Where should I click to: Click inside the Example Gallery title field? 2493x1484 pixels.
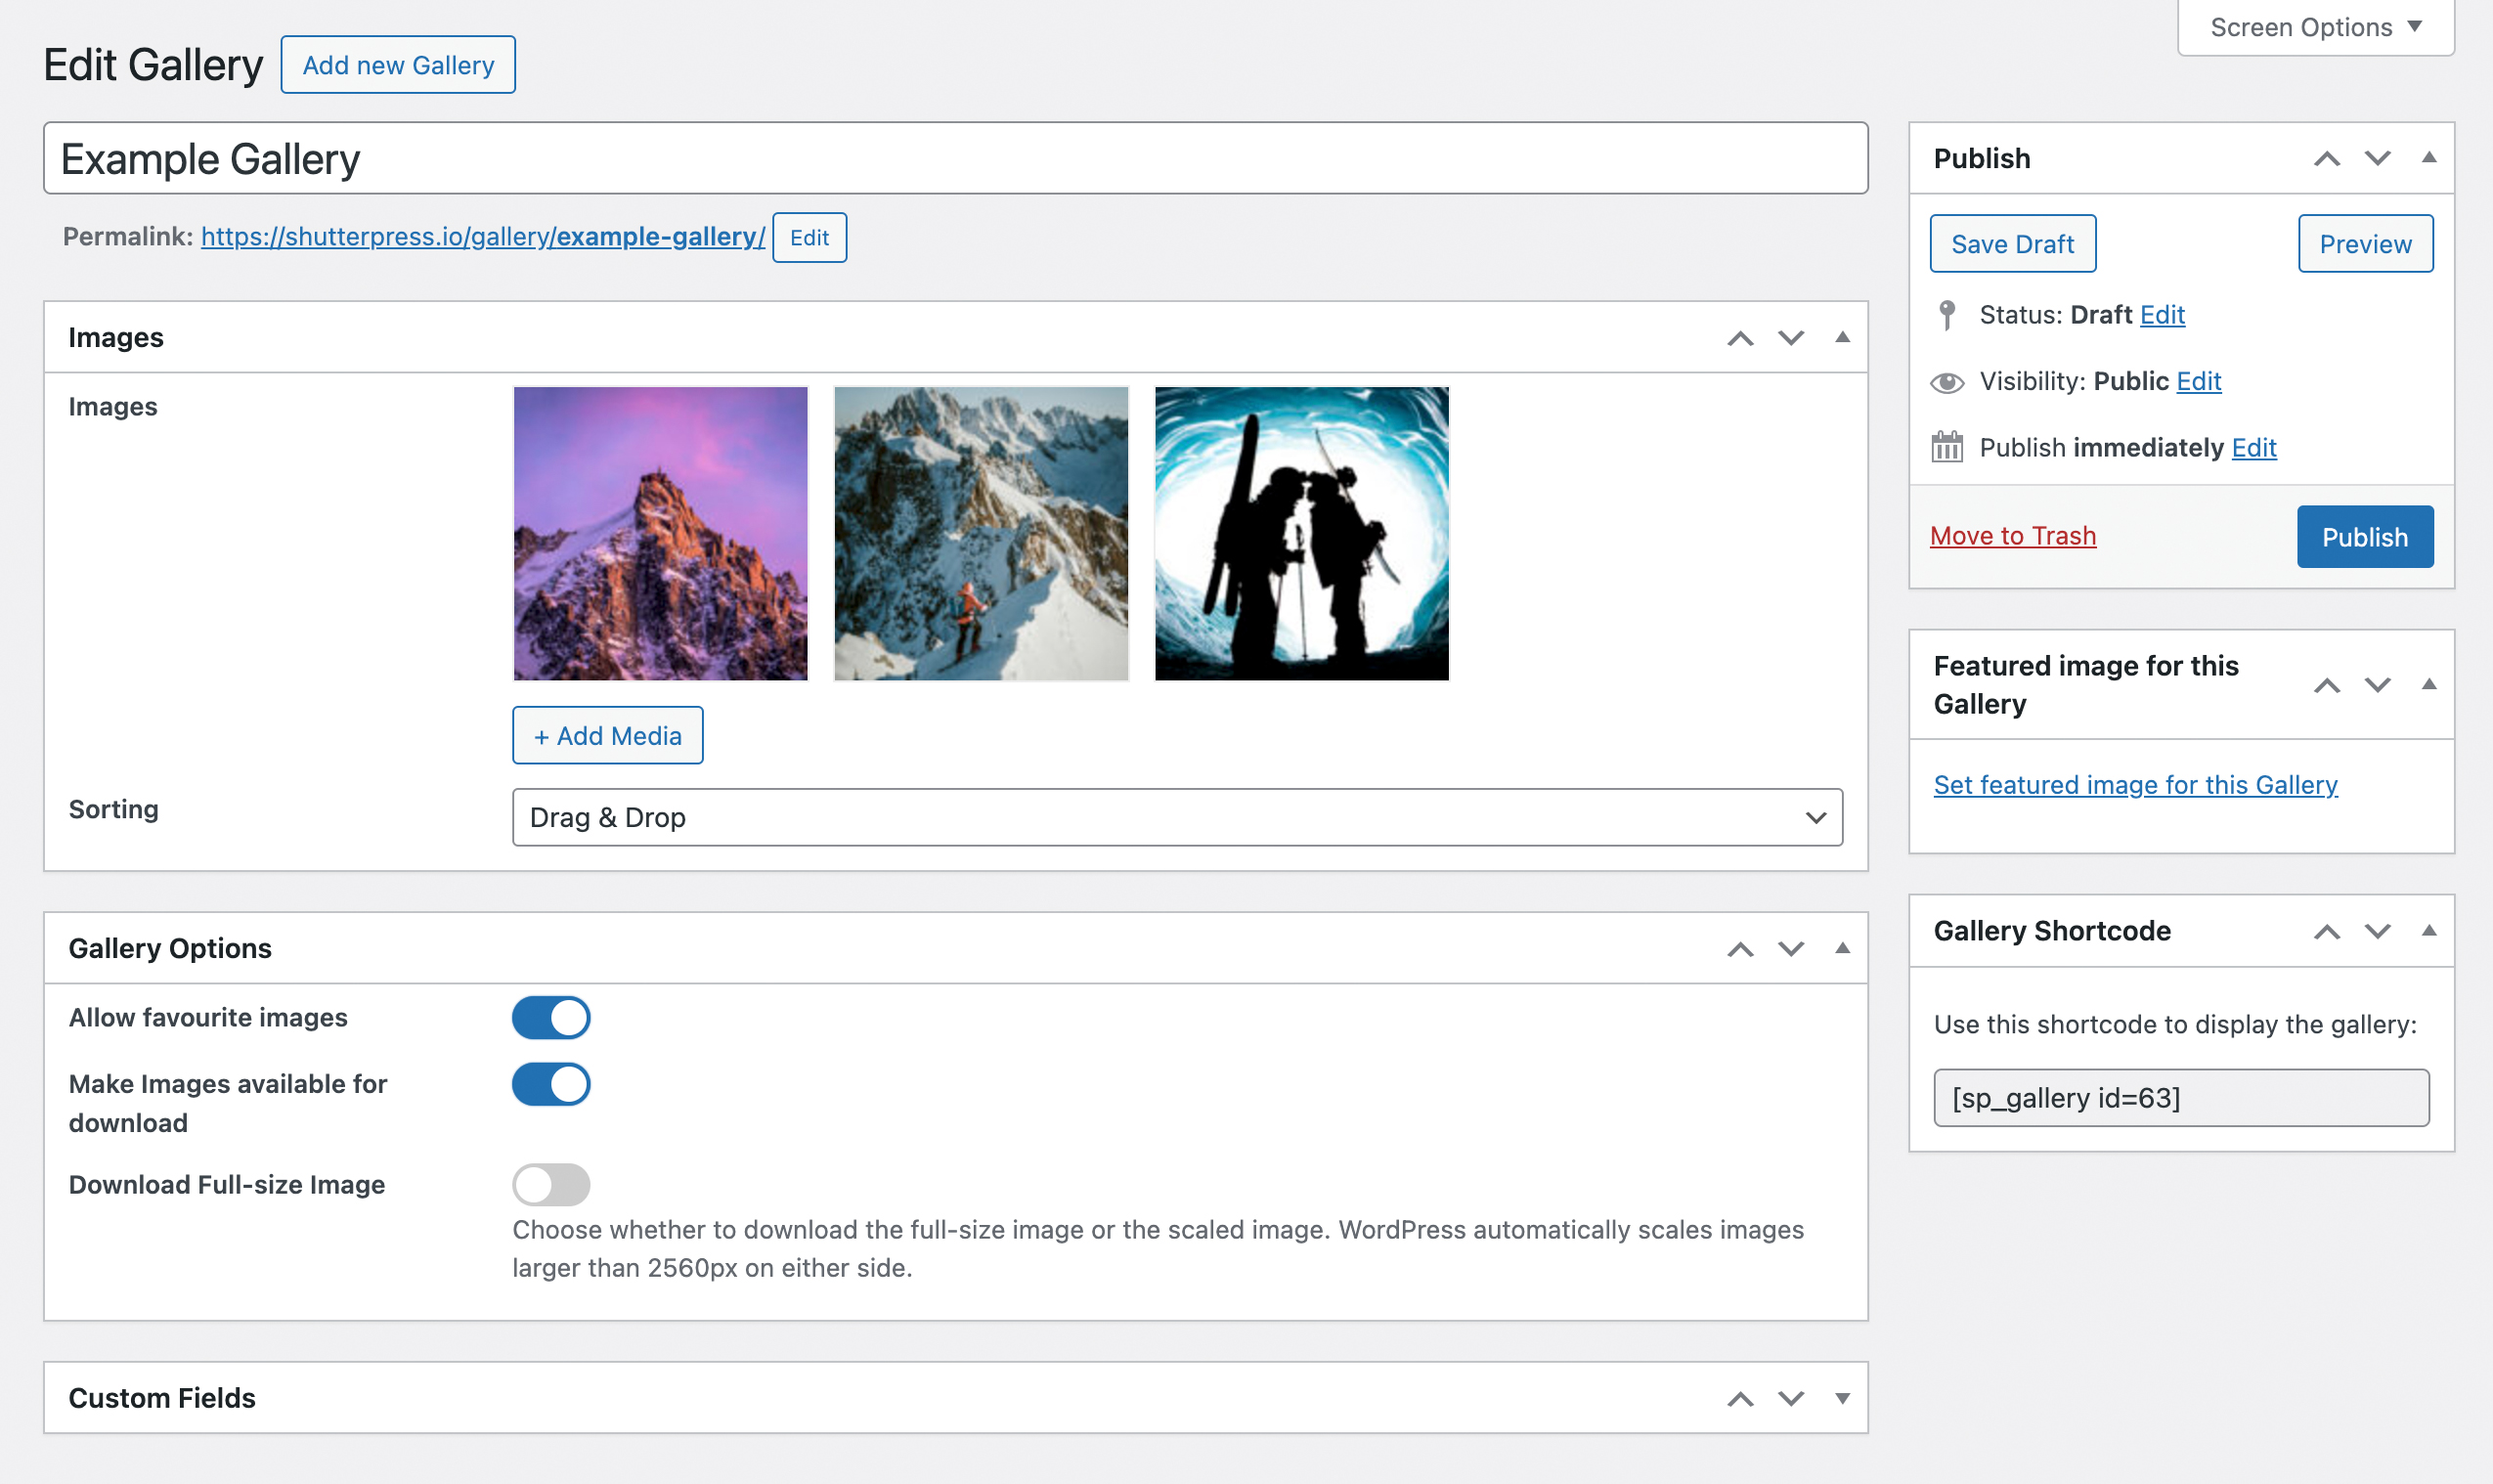pyautogui.click(x=955, y=157)
